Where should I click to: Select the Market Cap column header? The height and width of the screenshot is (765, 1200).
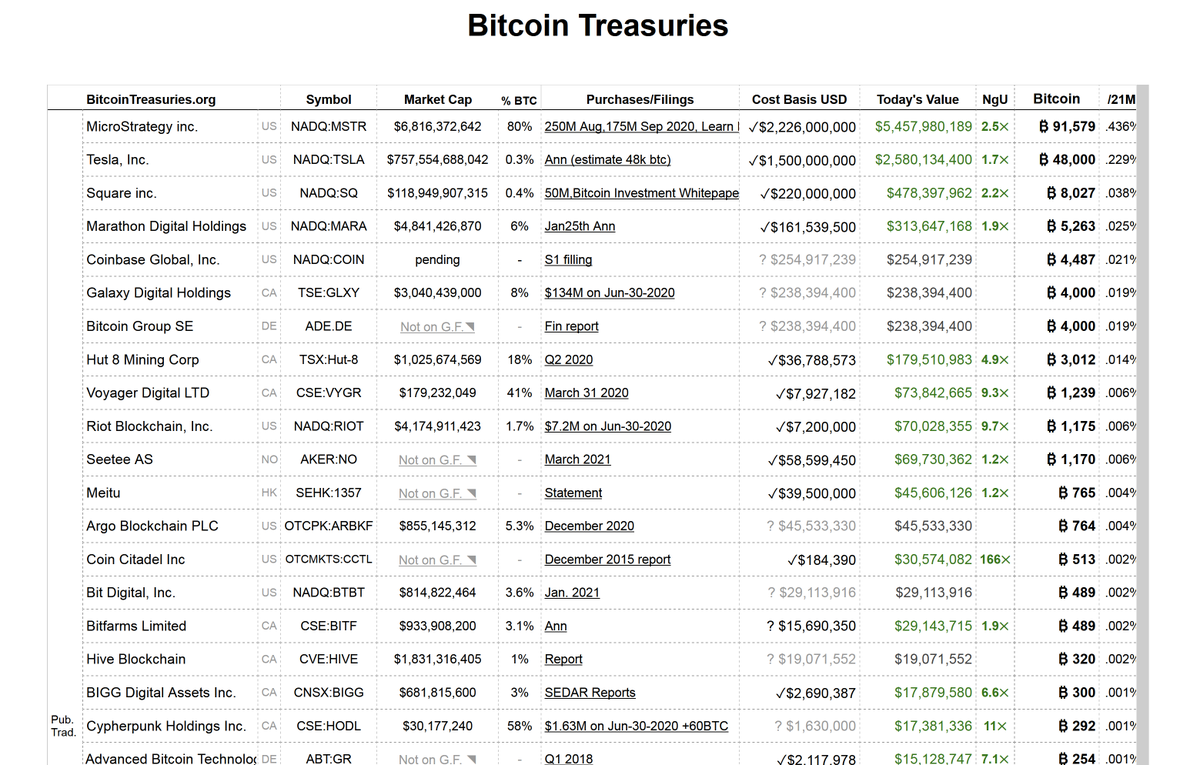coord(438,99)
